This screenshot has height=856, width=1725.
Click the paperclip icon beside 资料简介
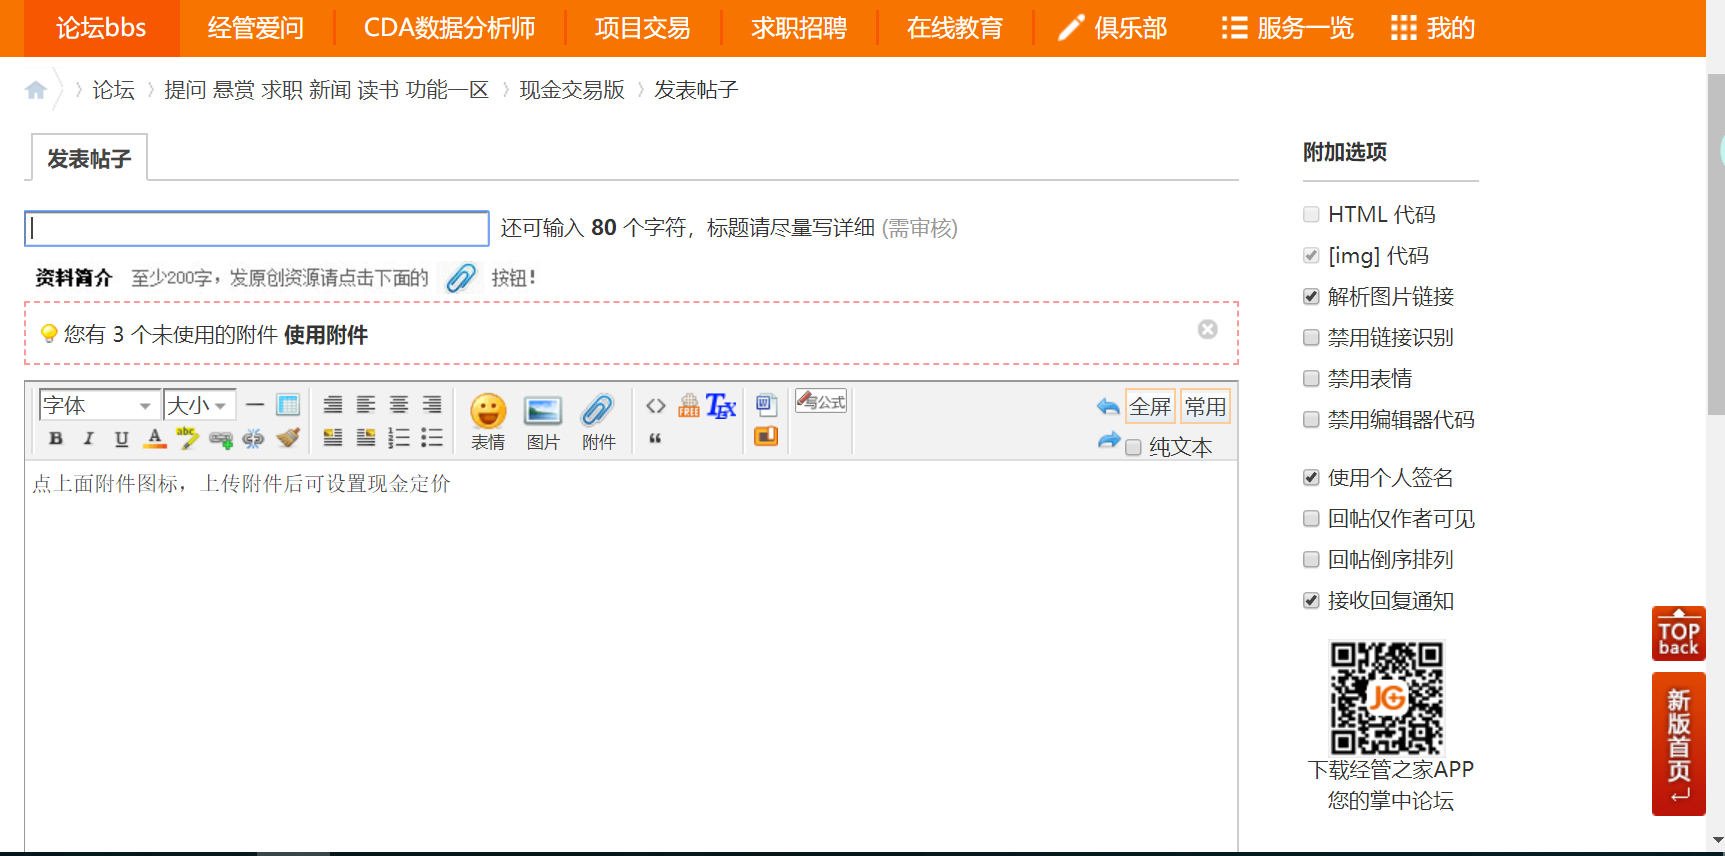[x=461, y=277]
